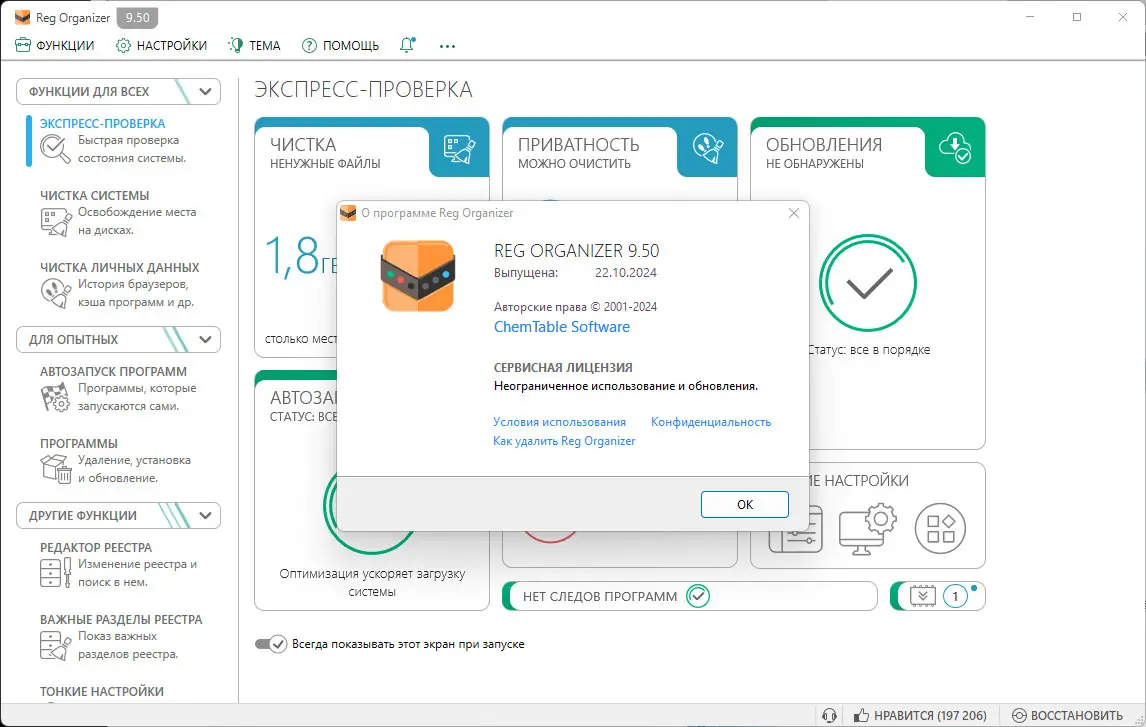
Task: Click the Оптимизация ускоряет загрузку системы text
Action: click(x=372, y=582)
